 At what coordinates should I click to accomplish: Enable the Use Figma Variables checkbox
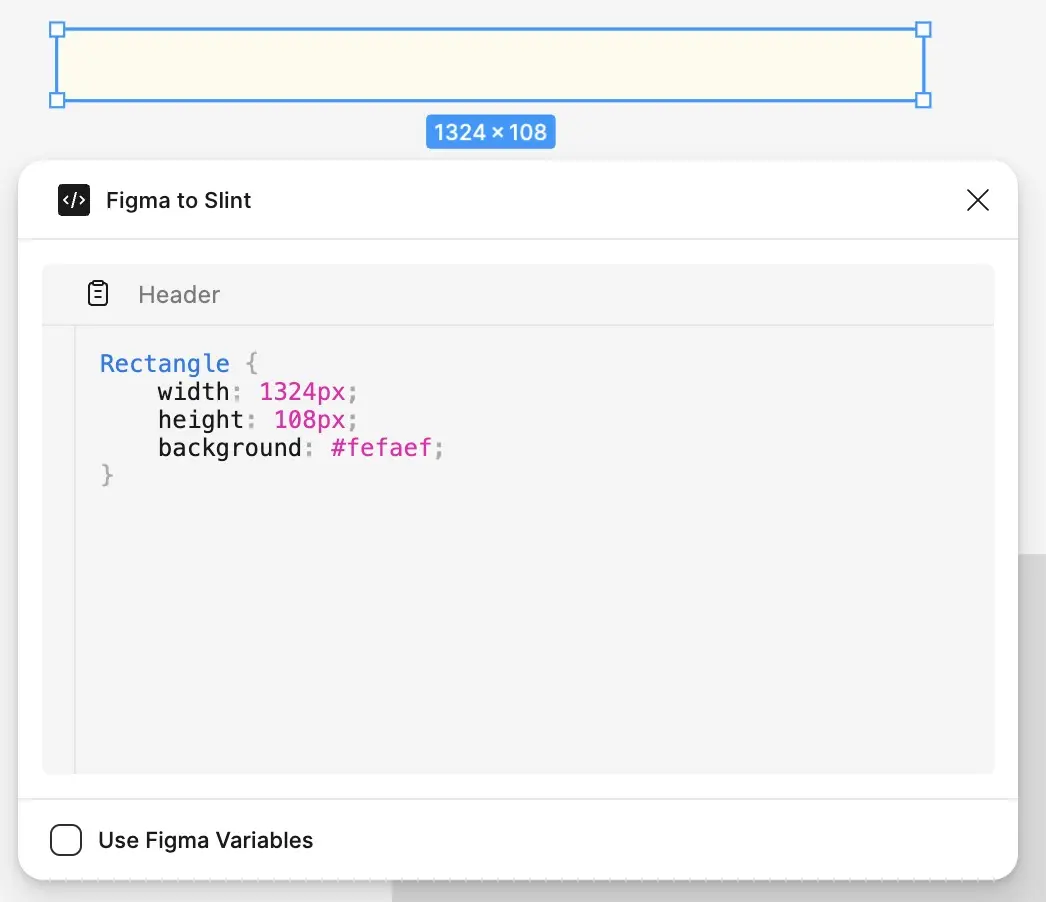click(x=66, y=840)
